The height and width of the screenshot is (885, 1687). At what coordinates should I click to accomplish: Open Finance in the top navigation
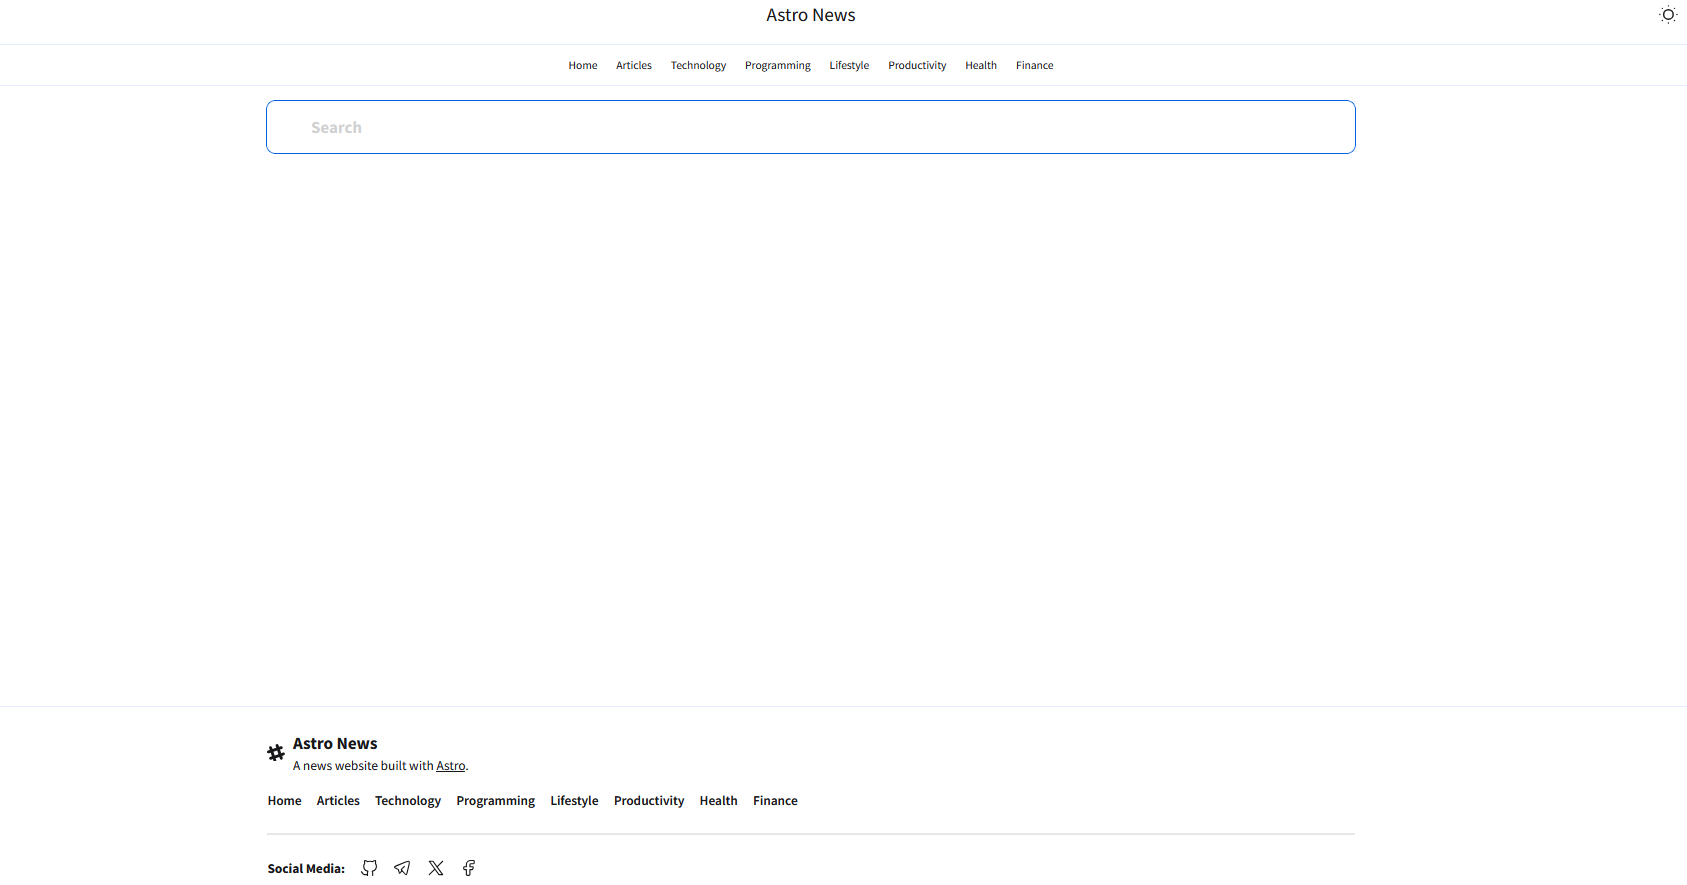(1034, 66)
